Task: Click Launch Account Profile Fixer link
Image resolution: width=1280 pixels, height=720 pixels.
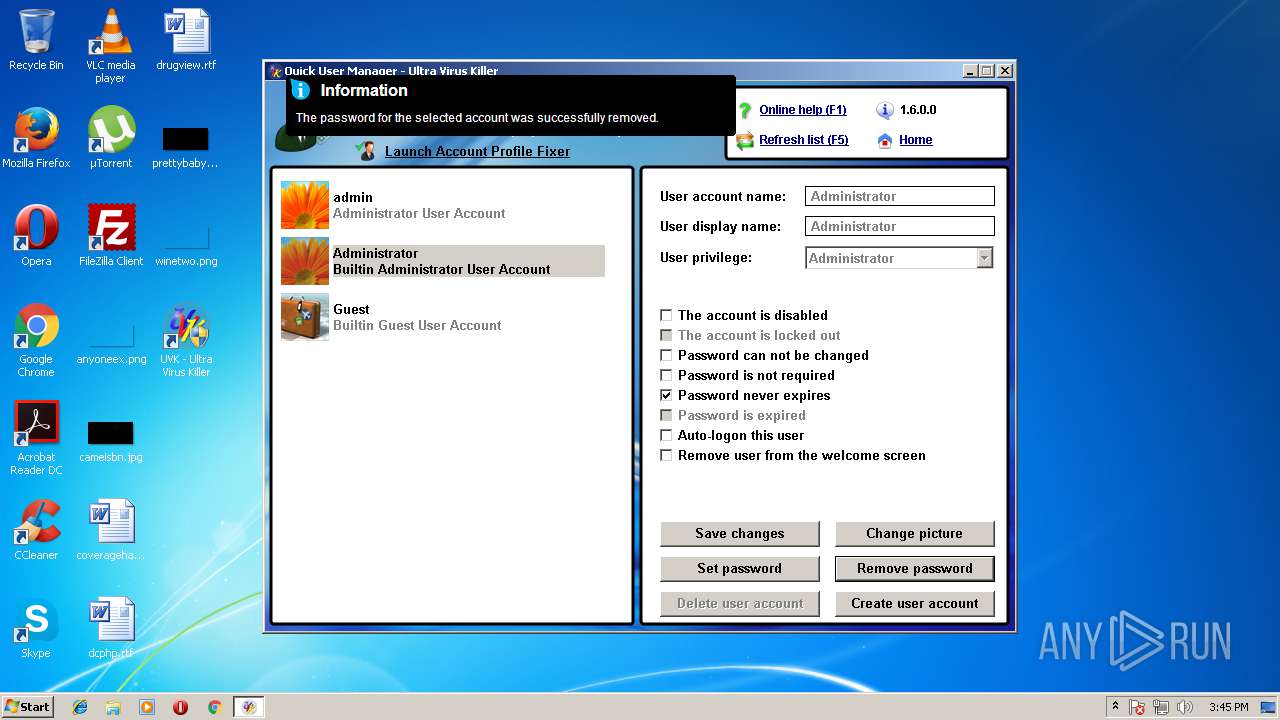Action: click(x=477, y=151)
